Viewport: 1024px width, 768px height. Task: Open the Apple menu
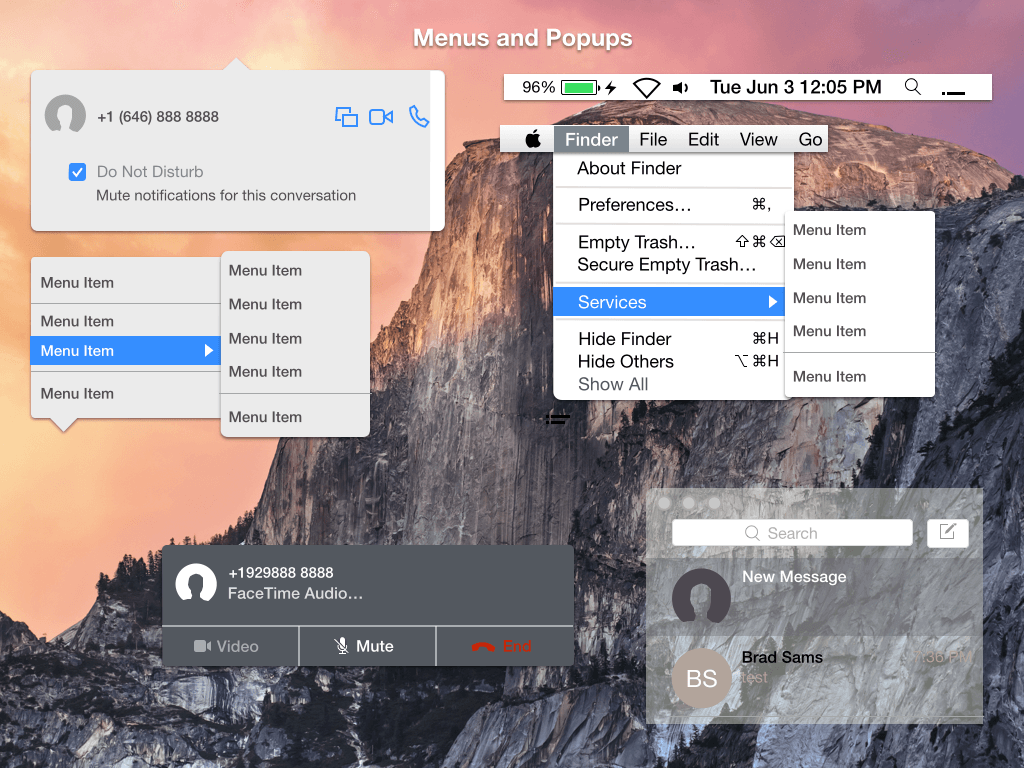point(533,139)
